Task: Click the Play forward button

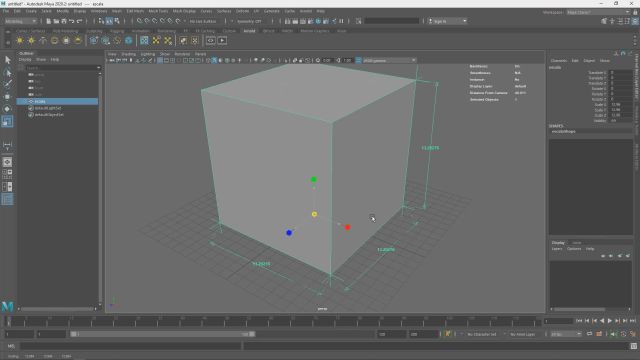Action: click(609, 321)
